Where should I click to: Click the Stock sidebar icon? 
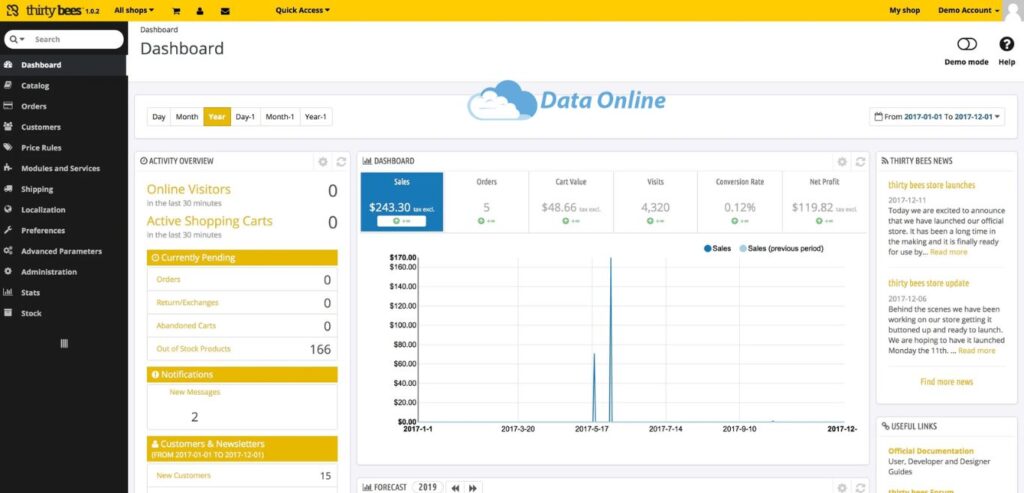8,313
